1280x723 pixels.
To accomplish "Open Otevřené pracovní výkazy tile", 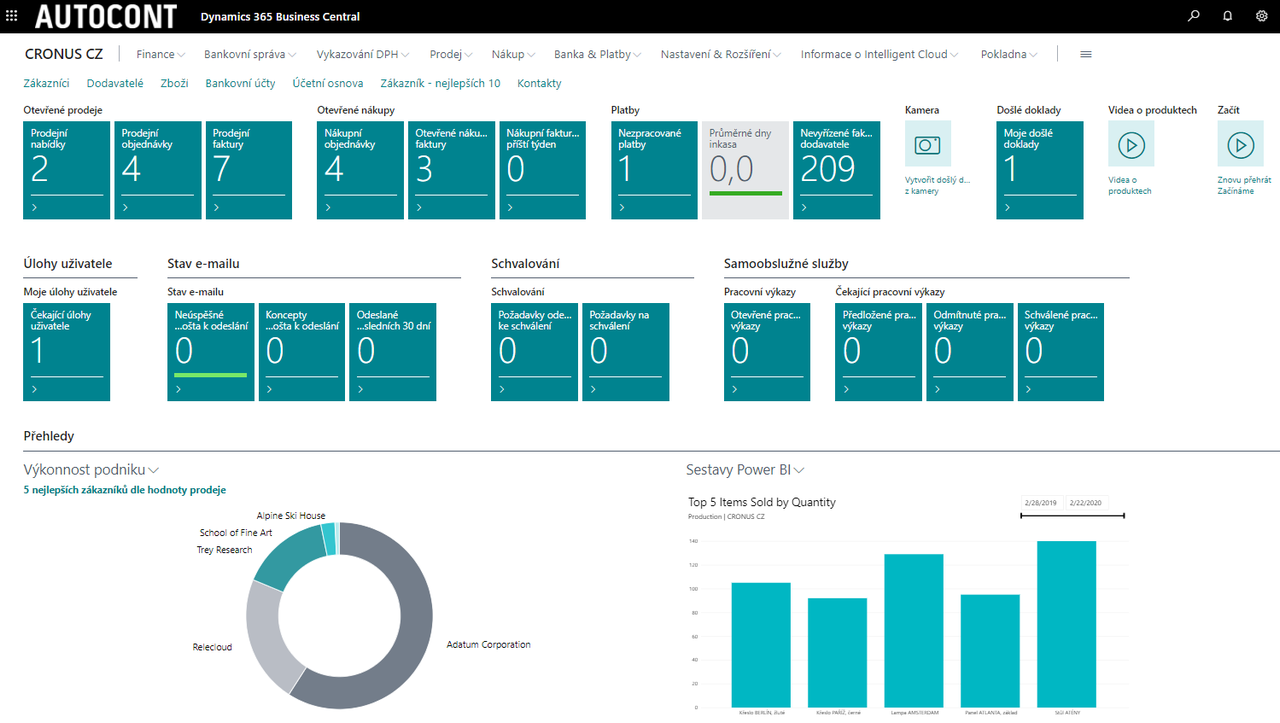I will tap(767, 352).
